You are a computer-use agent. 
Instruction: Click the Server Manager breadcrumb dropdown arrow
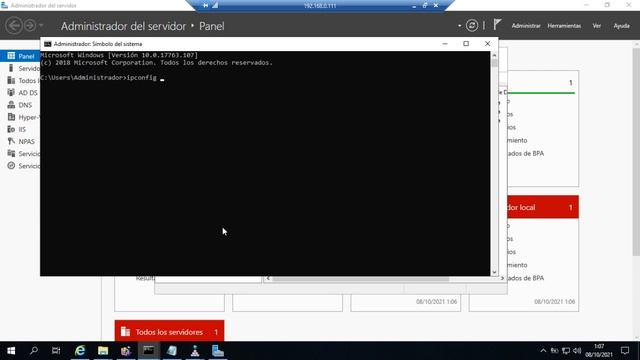[460, 26]
